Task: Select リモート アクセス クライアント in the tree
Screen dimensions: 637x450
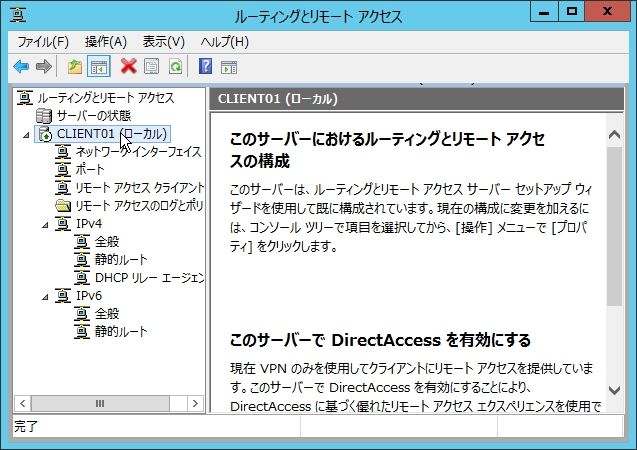Action: click(x=139, y=188)
